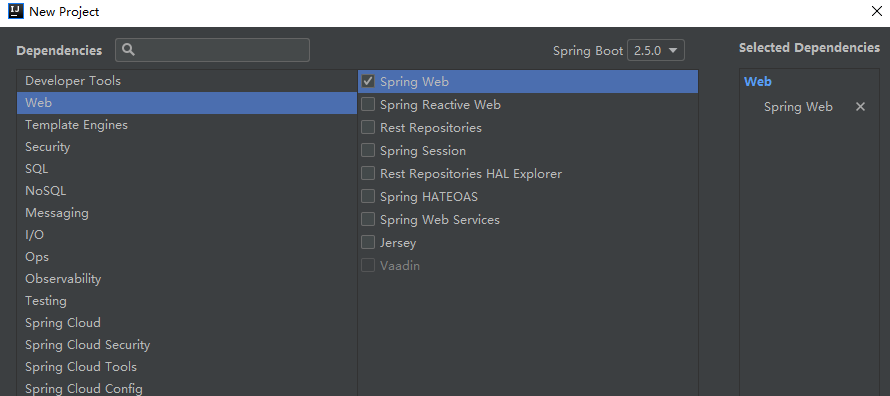Open the NoSQL dependencies list
This screenshot has height=396, width=890.
tap(187, 191)
